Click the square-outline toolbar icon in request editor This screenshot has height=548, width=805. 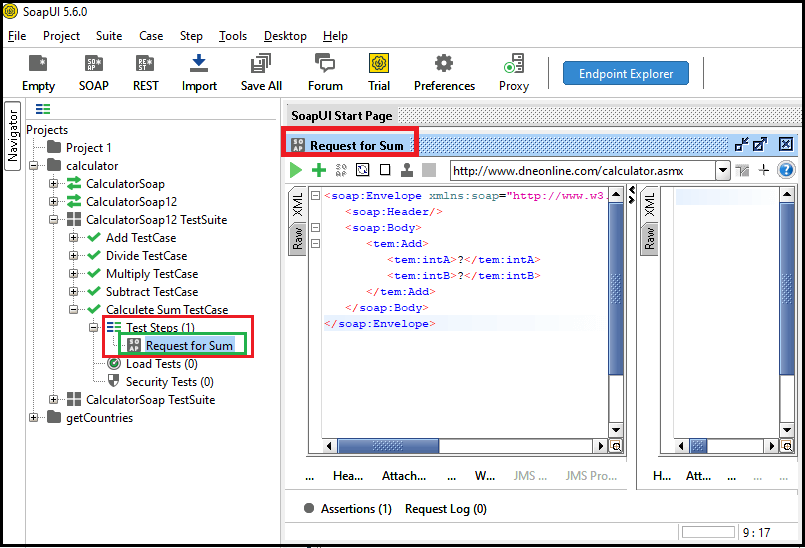point(385,170)
